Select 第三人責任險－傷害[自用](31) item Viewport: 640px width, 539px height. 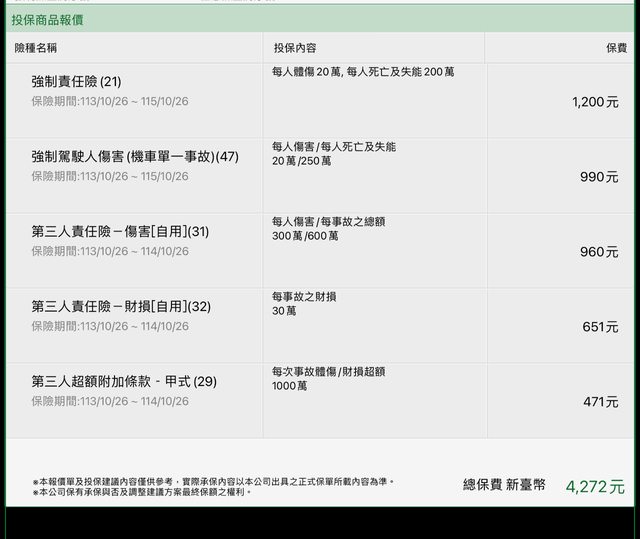pyautogui.click(x=120, y=232)
